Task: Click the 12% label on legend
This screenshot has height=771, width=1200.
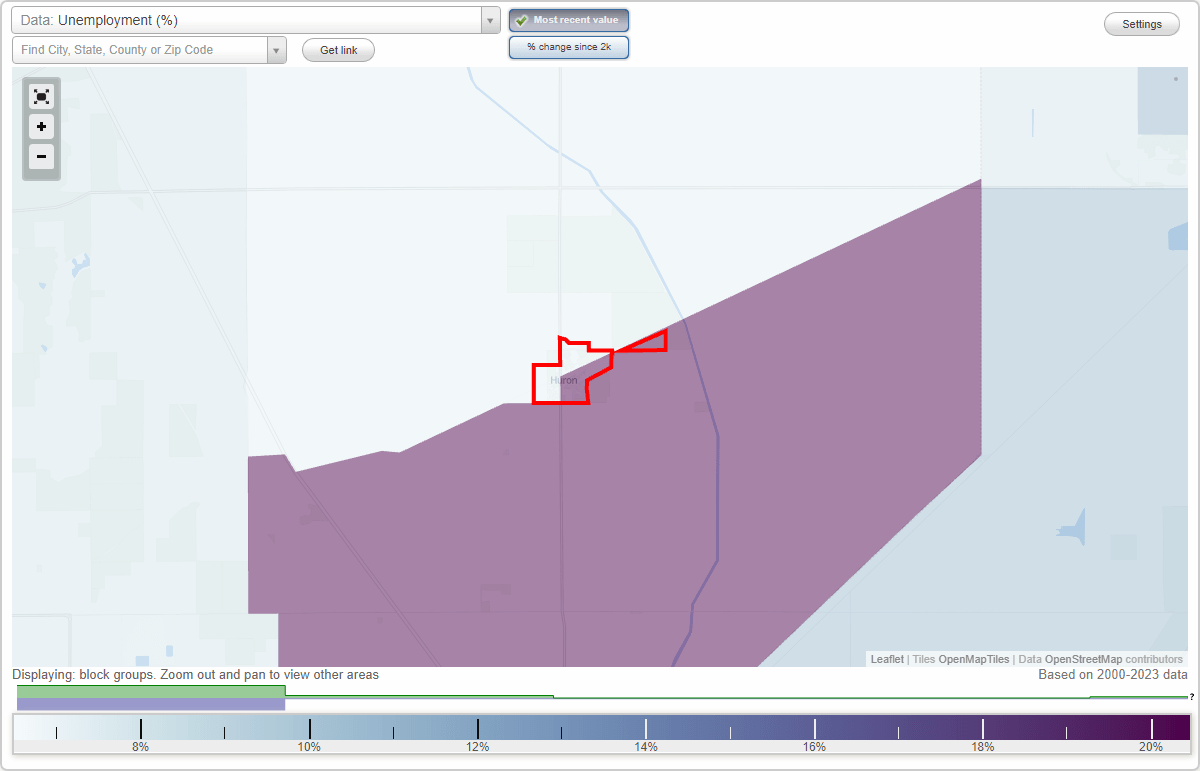Action: coord(477,747)
